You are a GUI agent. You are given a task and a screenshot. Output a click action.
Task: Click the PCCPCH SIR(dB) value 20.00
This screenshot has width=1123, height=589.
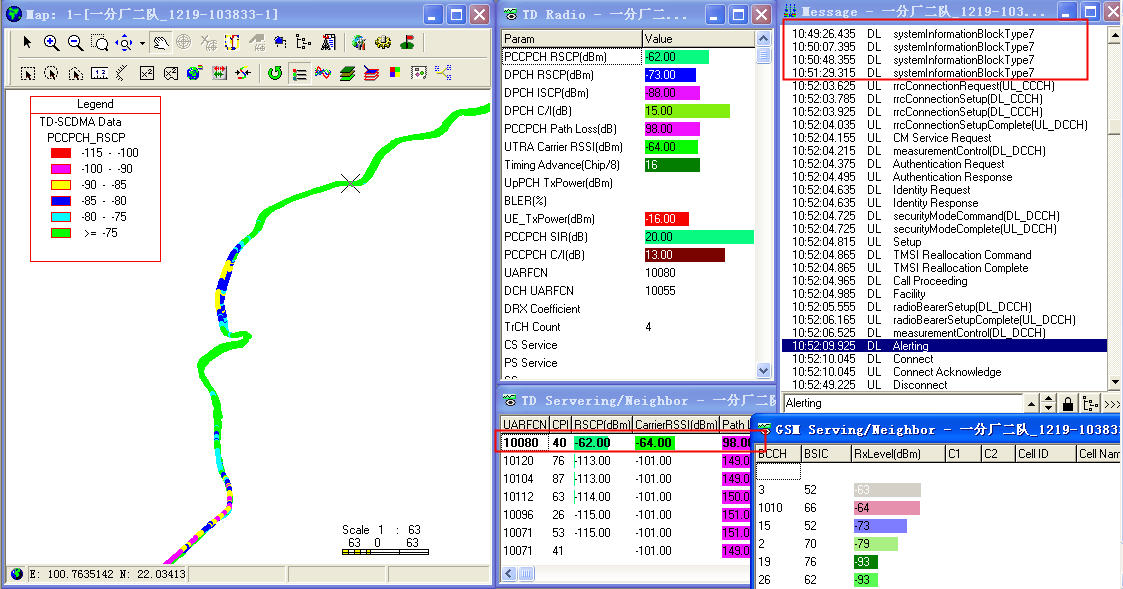[699, 236]
